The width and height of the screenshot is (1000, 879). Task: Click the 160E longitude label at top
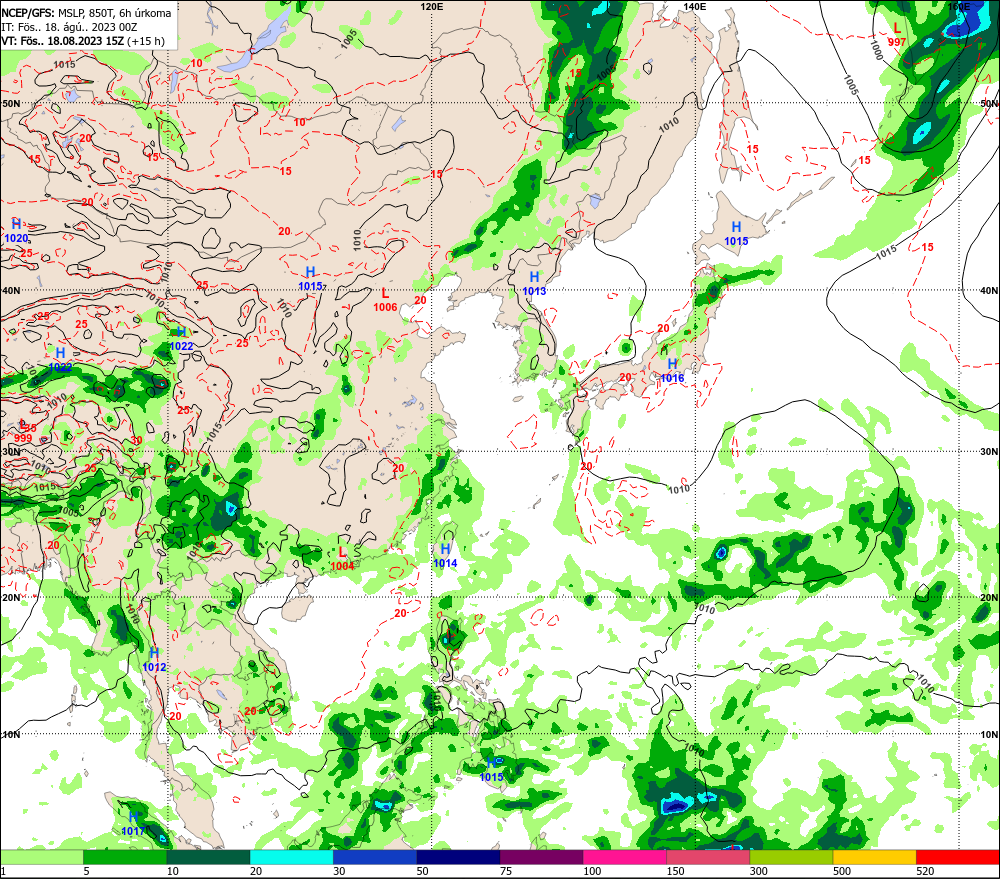958,6
